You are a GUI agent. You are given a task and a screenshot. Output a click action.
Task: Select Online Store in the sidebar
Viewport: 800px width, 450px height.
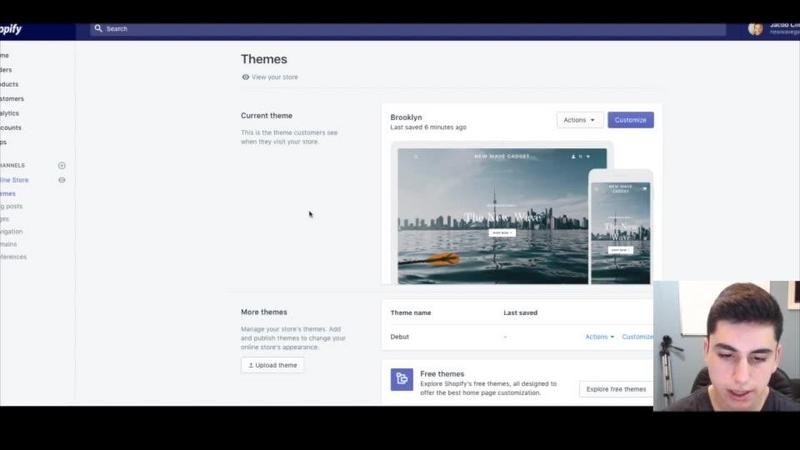click(14, 180)
